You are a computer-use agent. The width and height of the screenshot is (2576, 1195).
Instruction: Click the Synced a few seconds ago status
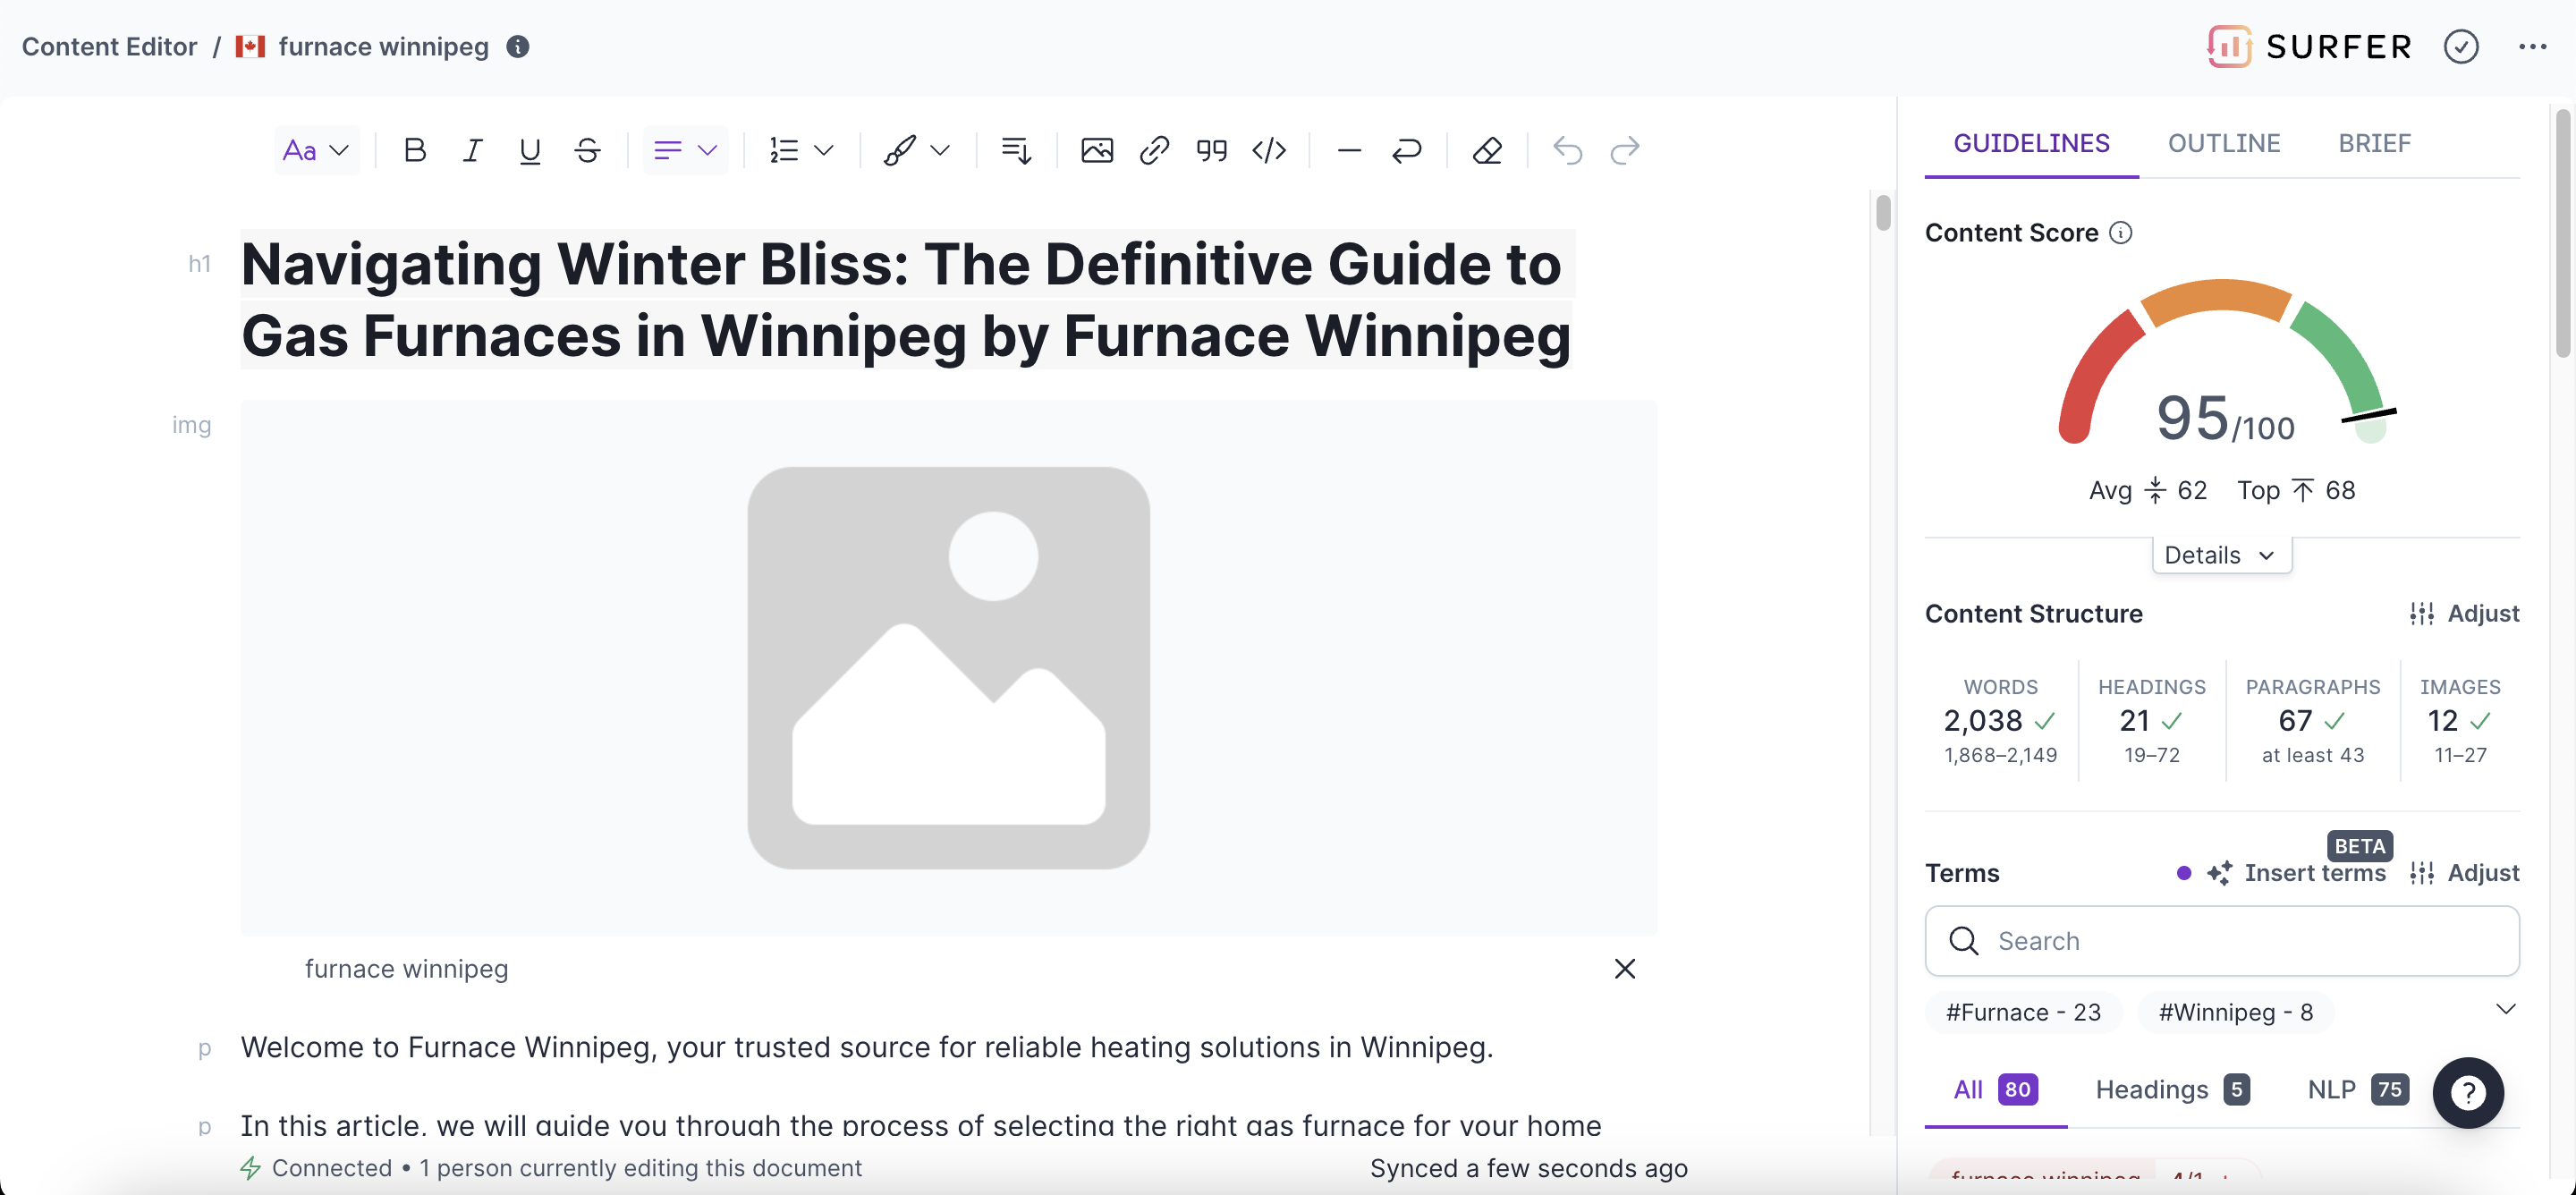click(1528, 1169)
